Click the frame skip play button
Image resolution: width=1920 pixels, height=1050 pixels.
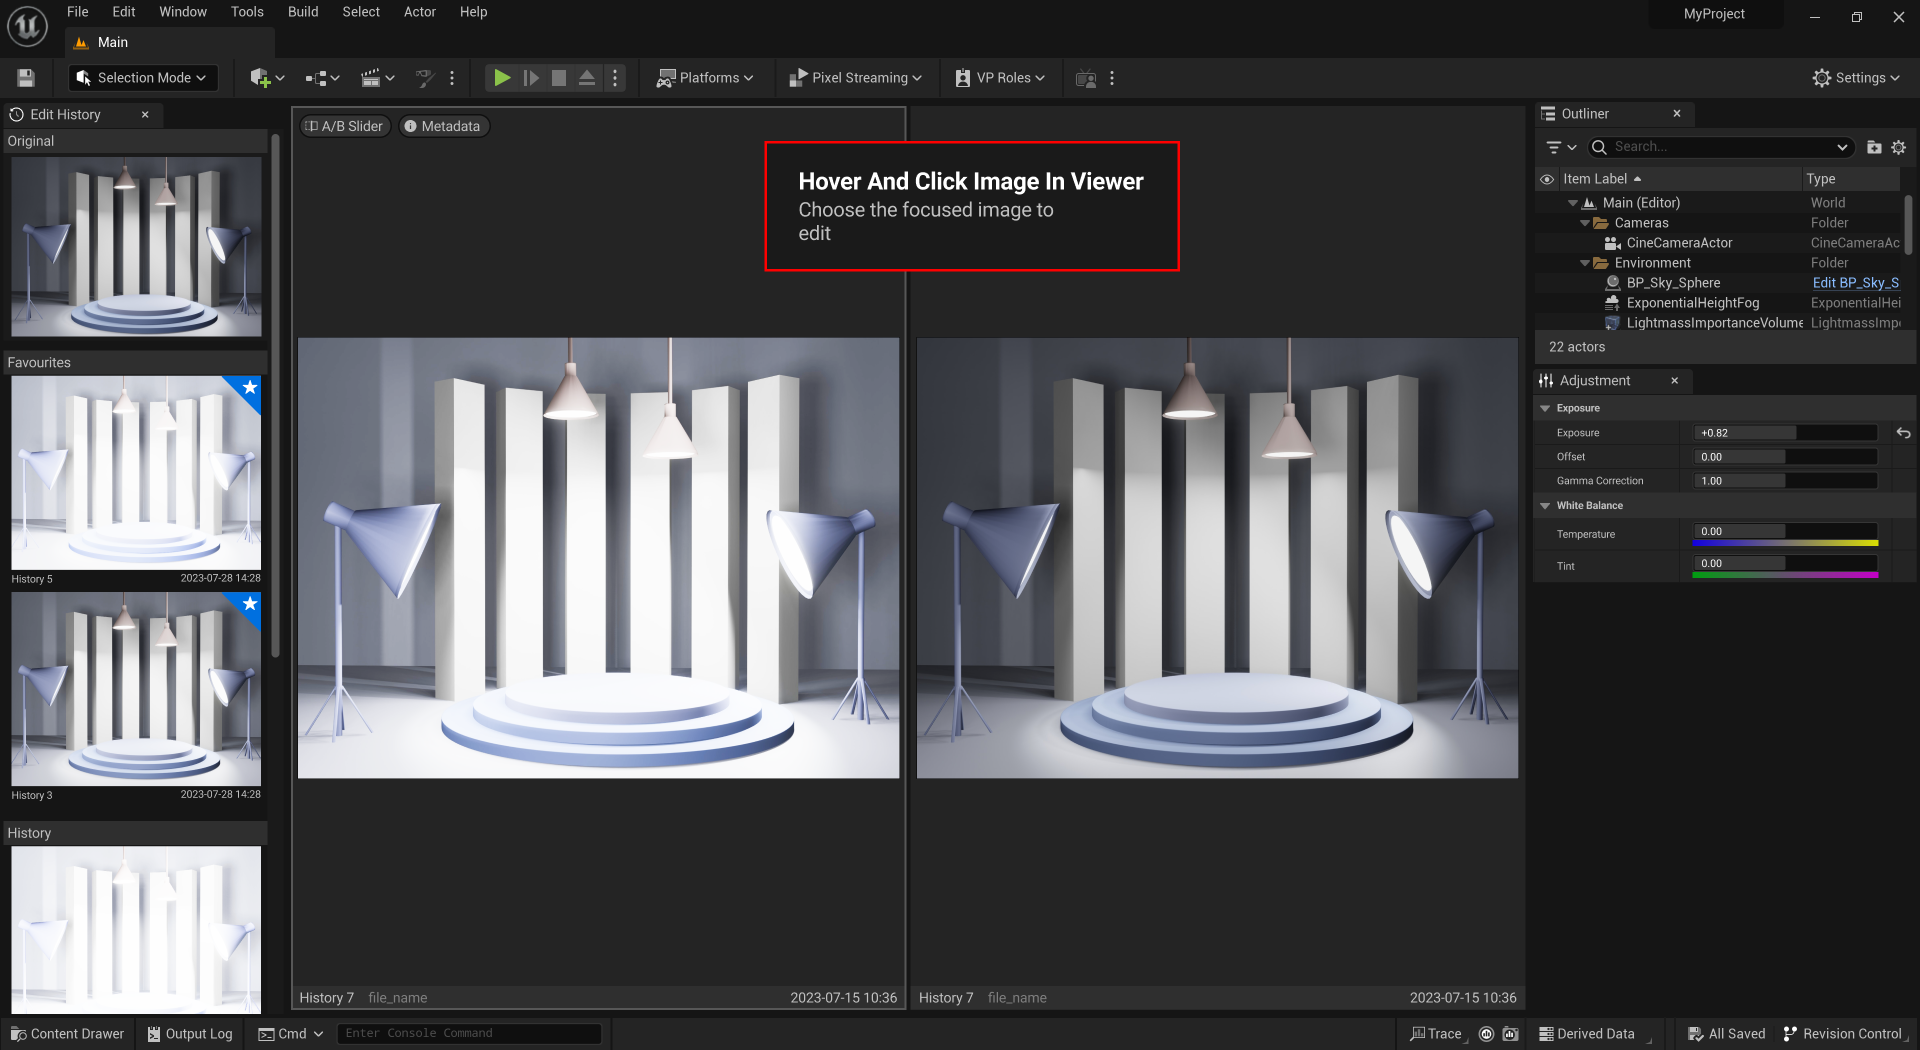point(531,78)
